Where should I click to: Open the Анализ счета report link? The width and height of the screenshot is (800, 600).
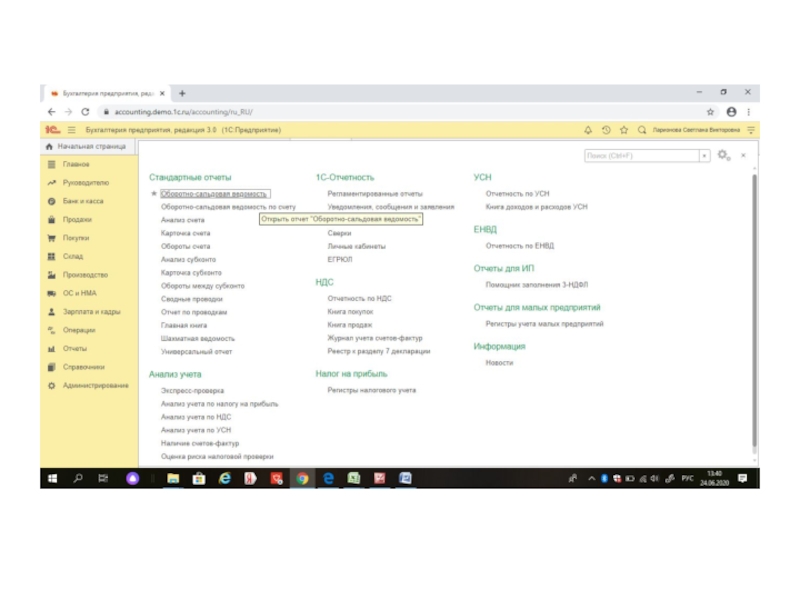point(183,220)
